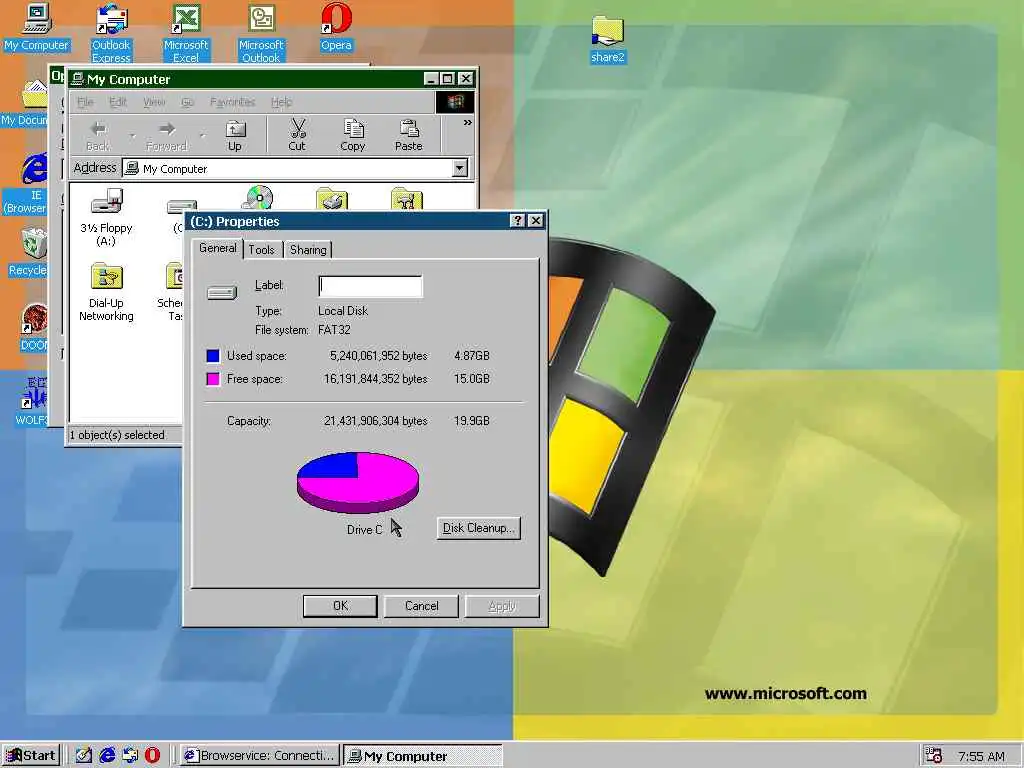Confirm with the OK button
This screenshot has height=768, width=1024.
point(340,605)
